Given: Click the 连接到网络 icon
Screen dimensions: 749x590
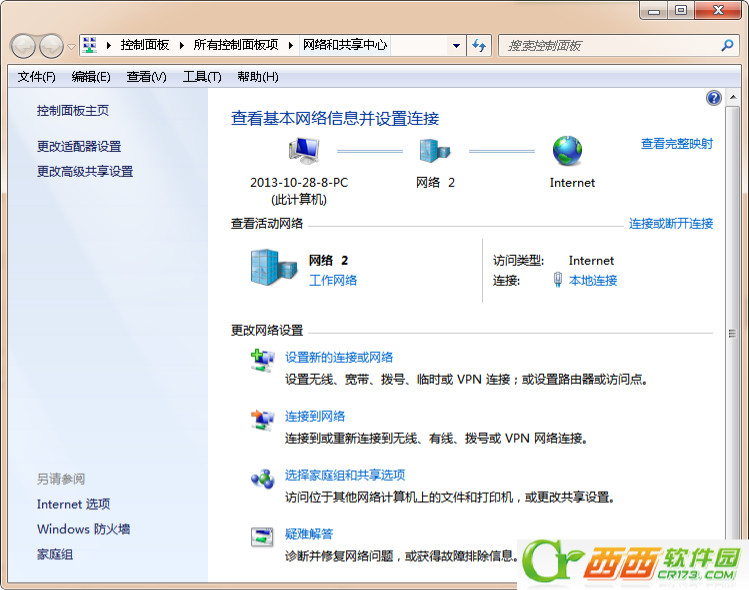Looking at the screenshot, I should [262, 420].
